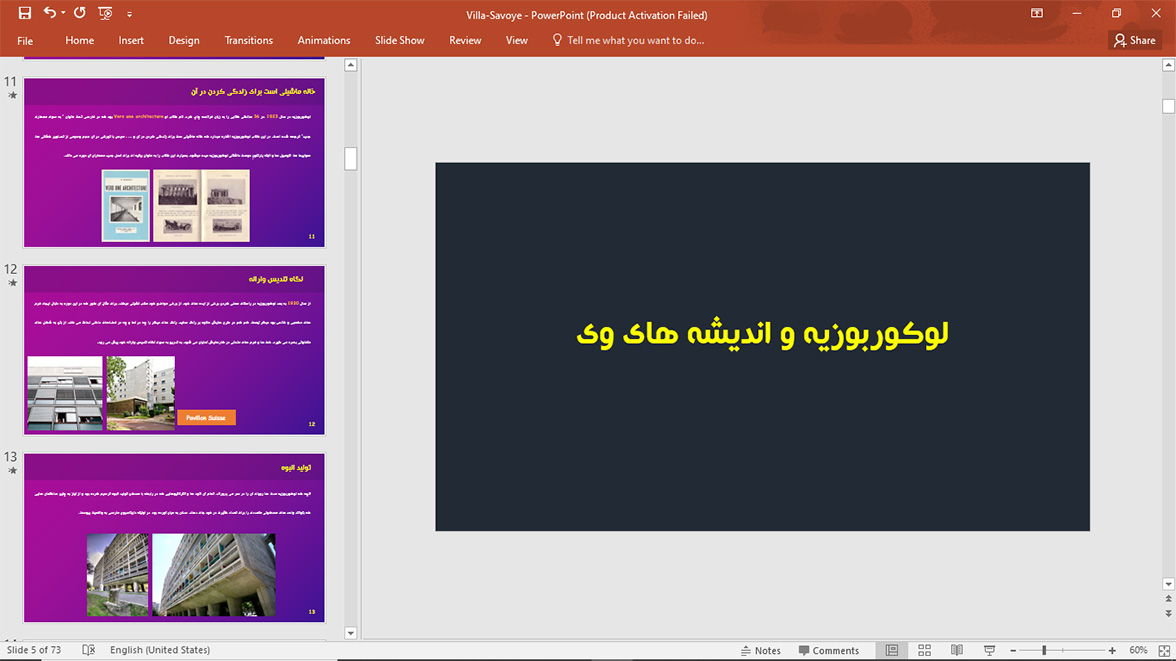Click the lightbulb icon beside Tell me
The height and width of the screenshot is (661, 1176).
pos(556,40)
